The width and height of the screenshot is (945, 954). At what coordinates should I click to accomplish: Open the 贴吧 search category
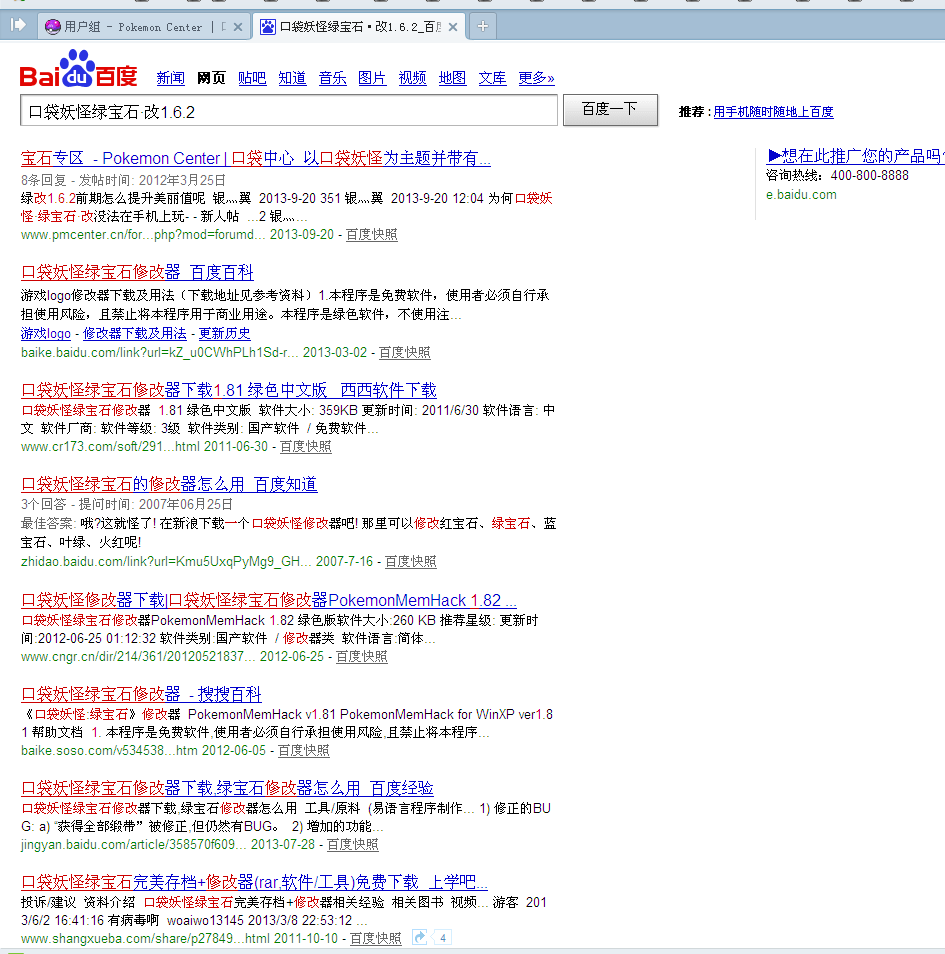pyautogui.click(x=252, y=78)
